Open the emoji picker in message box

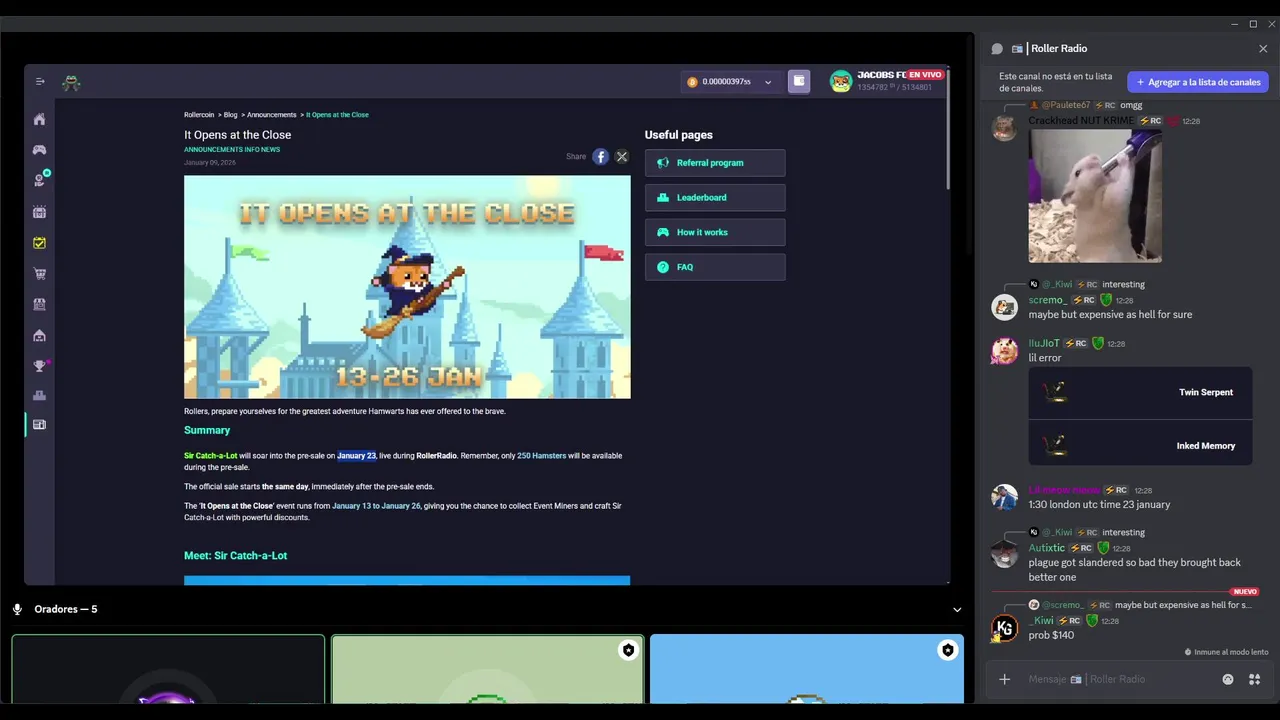[1228, 679]
